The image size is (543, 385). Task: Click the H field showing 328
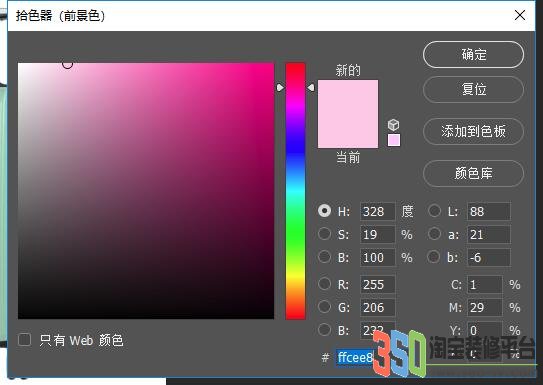[377, 211]
